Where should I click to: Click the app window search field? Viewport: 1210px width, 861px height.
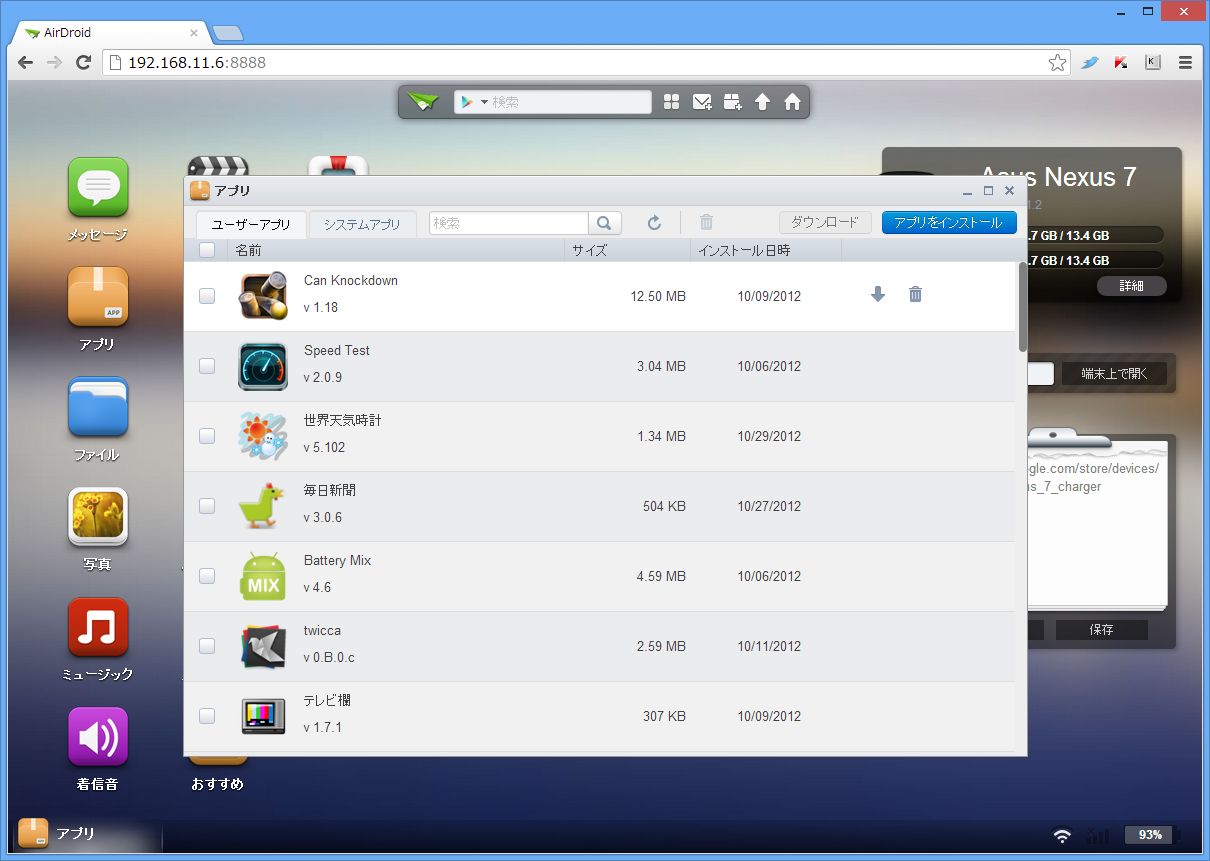[x=509, y=223]
